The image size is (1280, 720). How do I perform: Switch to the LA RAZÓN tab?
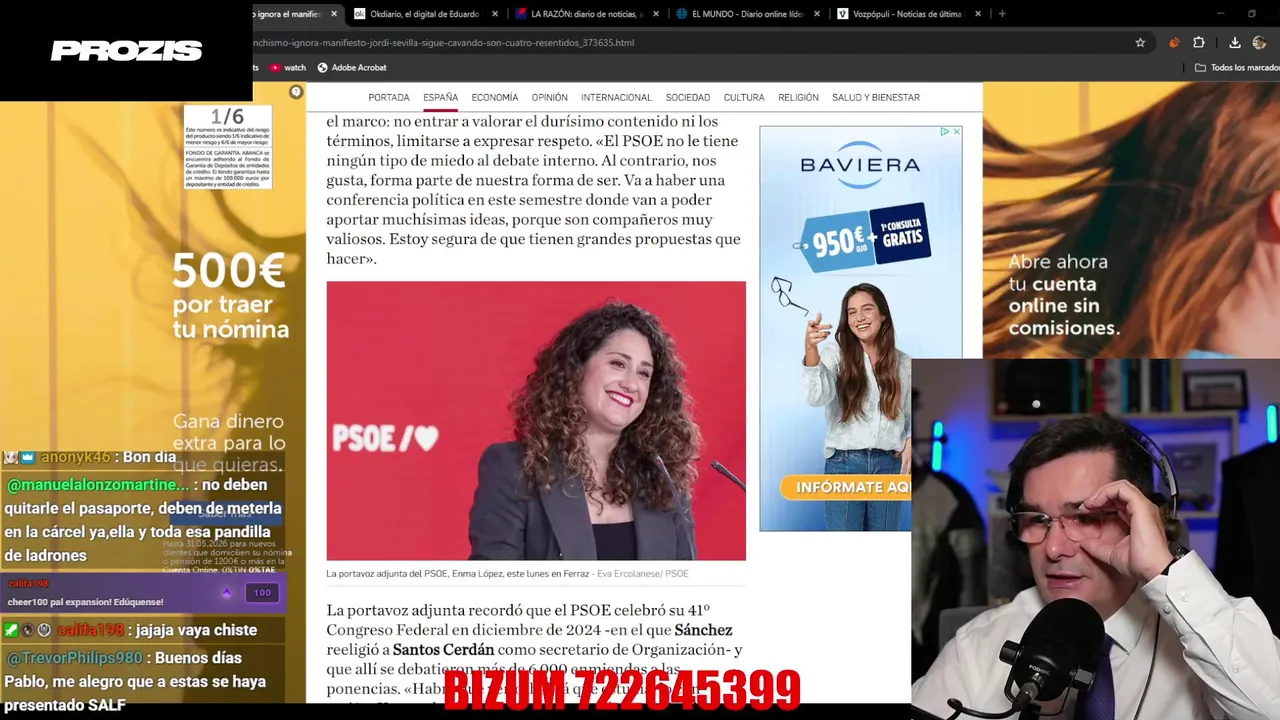point(585,14)
